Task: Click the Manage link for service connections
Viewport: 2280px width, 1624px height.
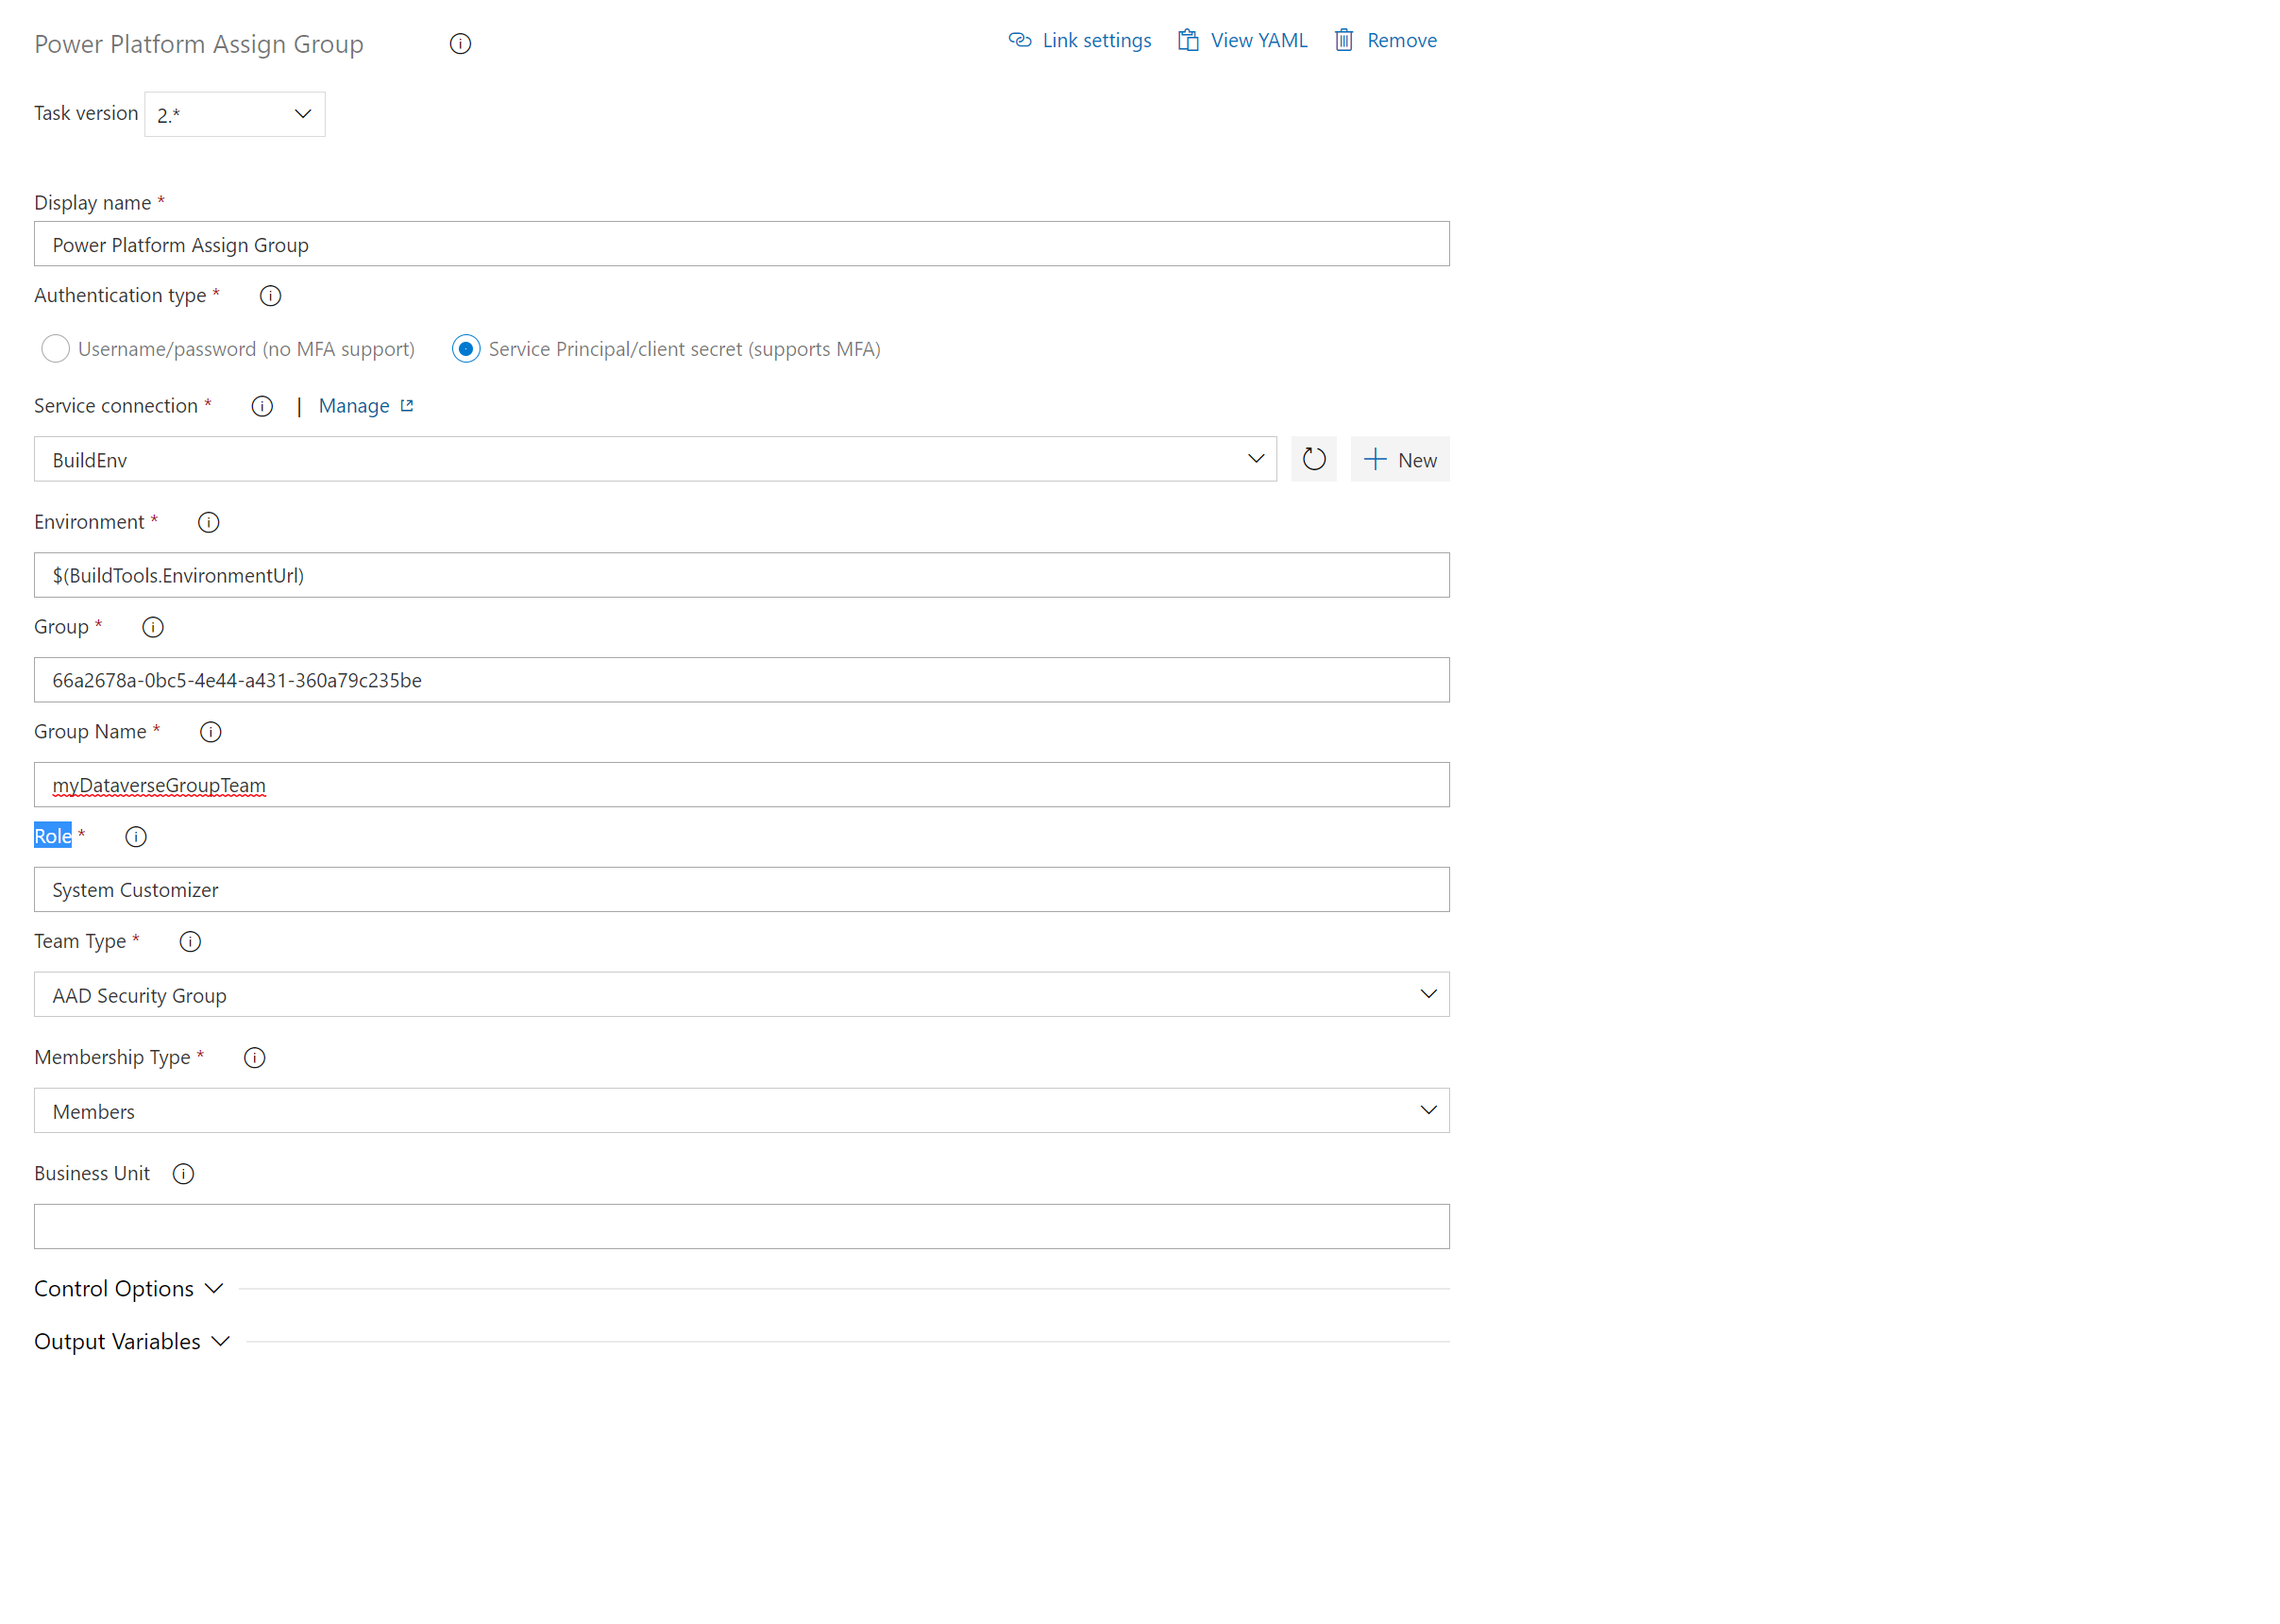Action: point(354,405)
